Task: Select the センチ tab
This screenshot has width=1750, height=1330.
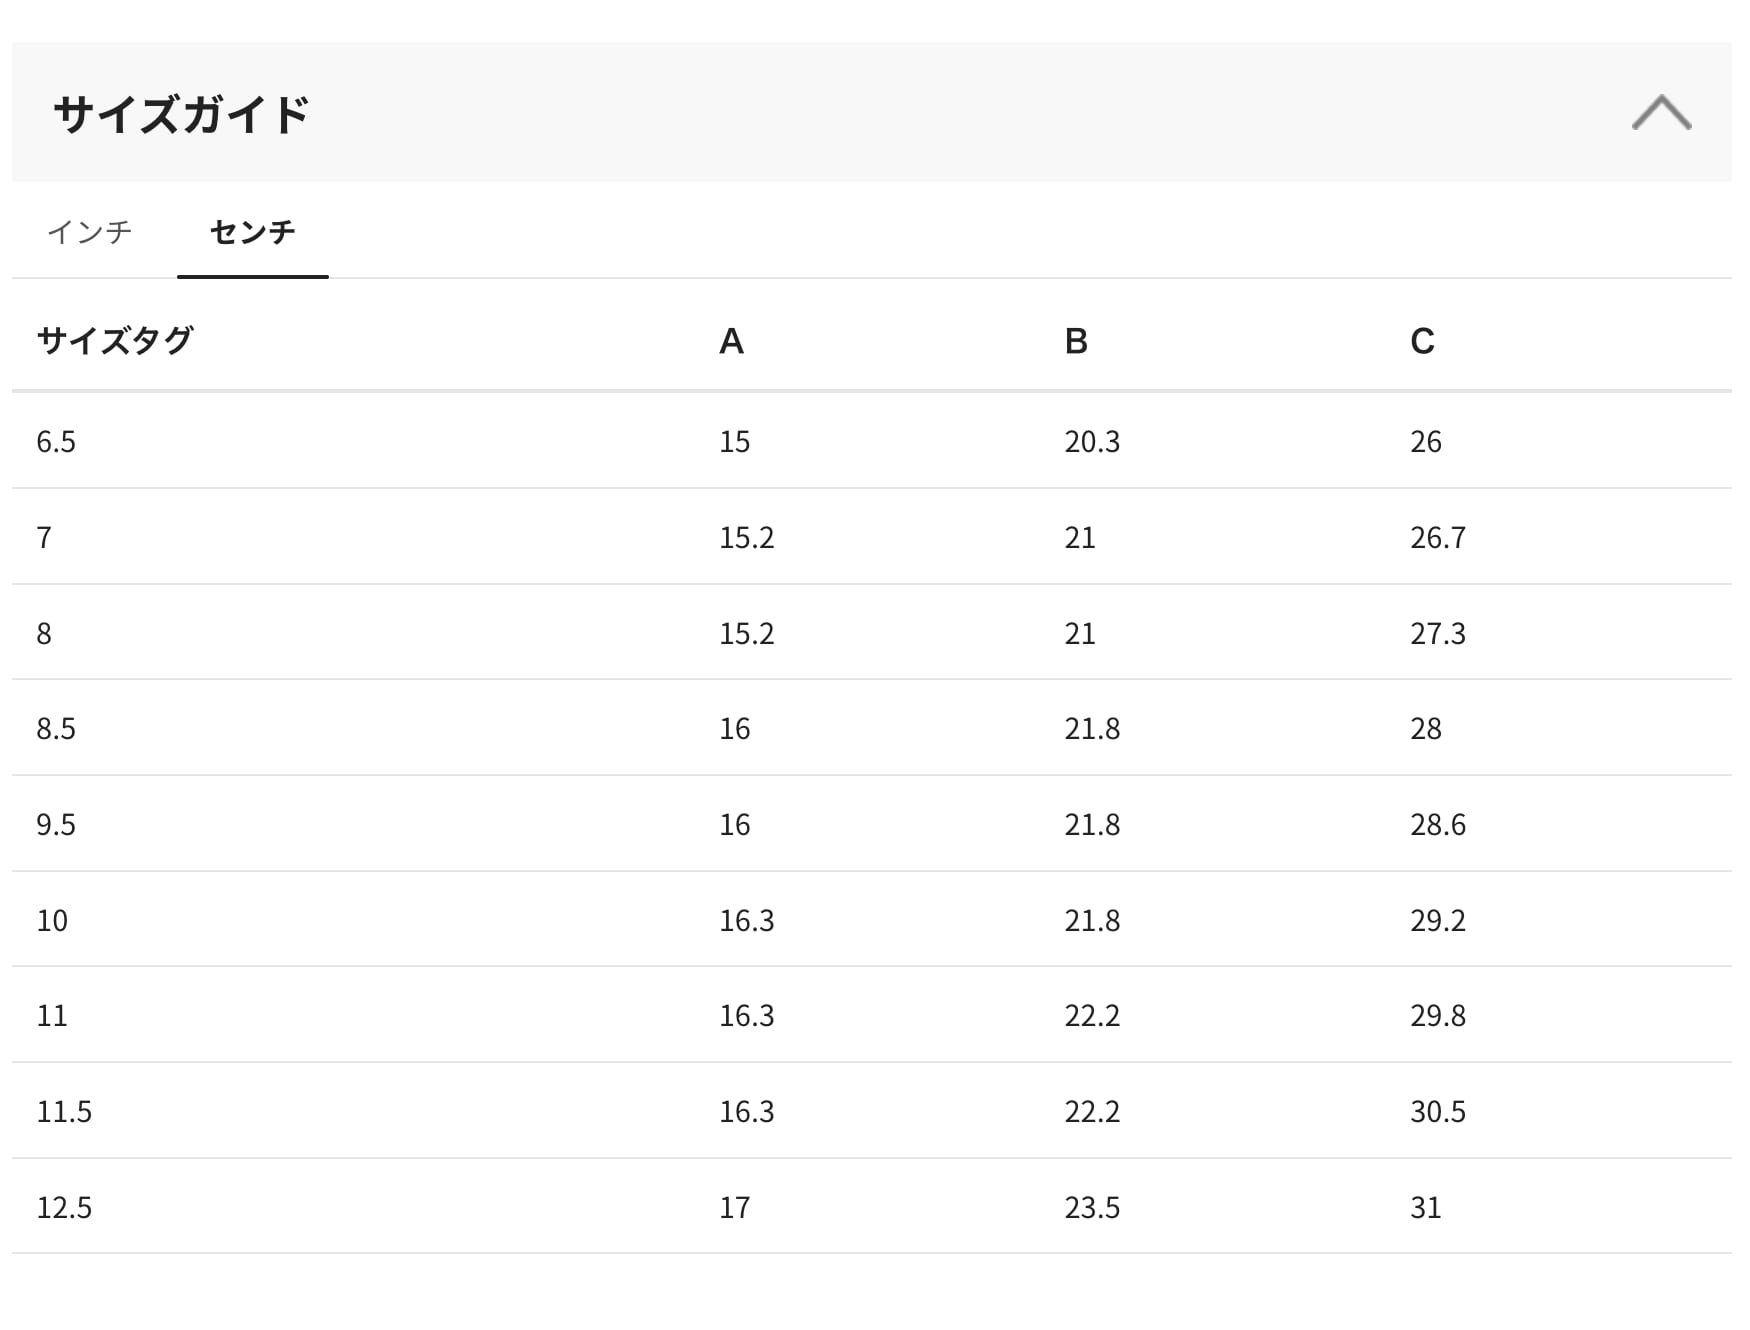Action: (253, 232)
